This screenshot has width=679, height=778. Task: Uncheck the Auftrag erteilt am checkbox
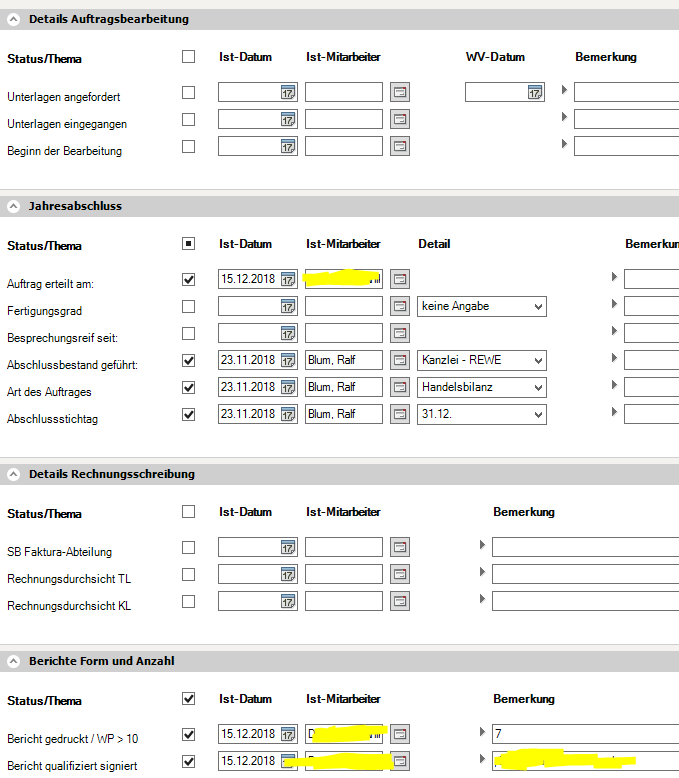[189, 280]
